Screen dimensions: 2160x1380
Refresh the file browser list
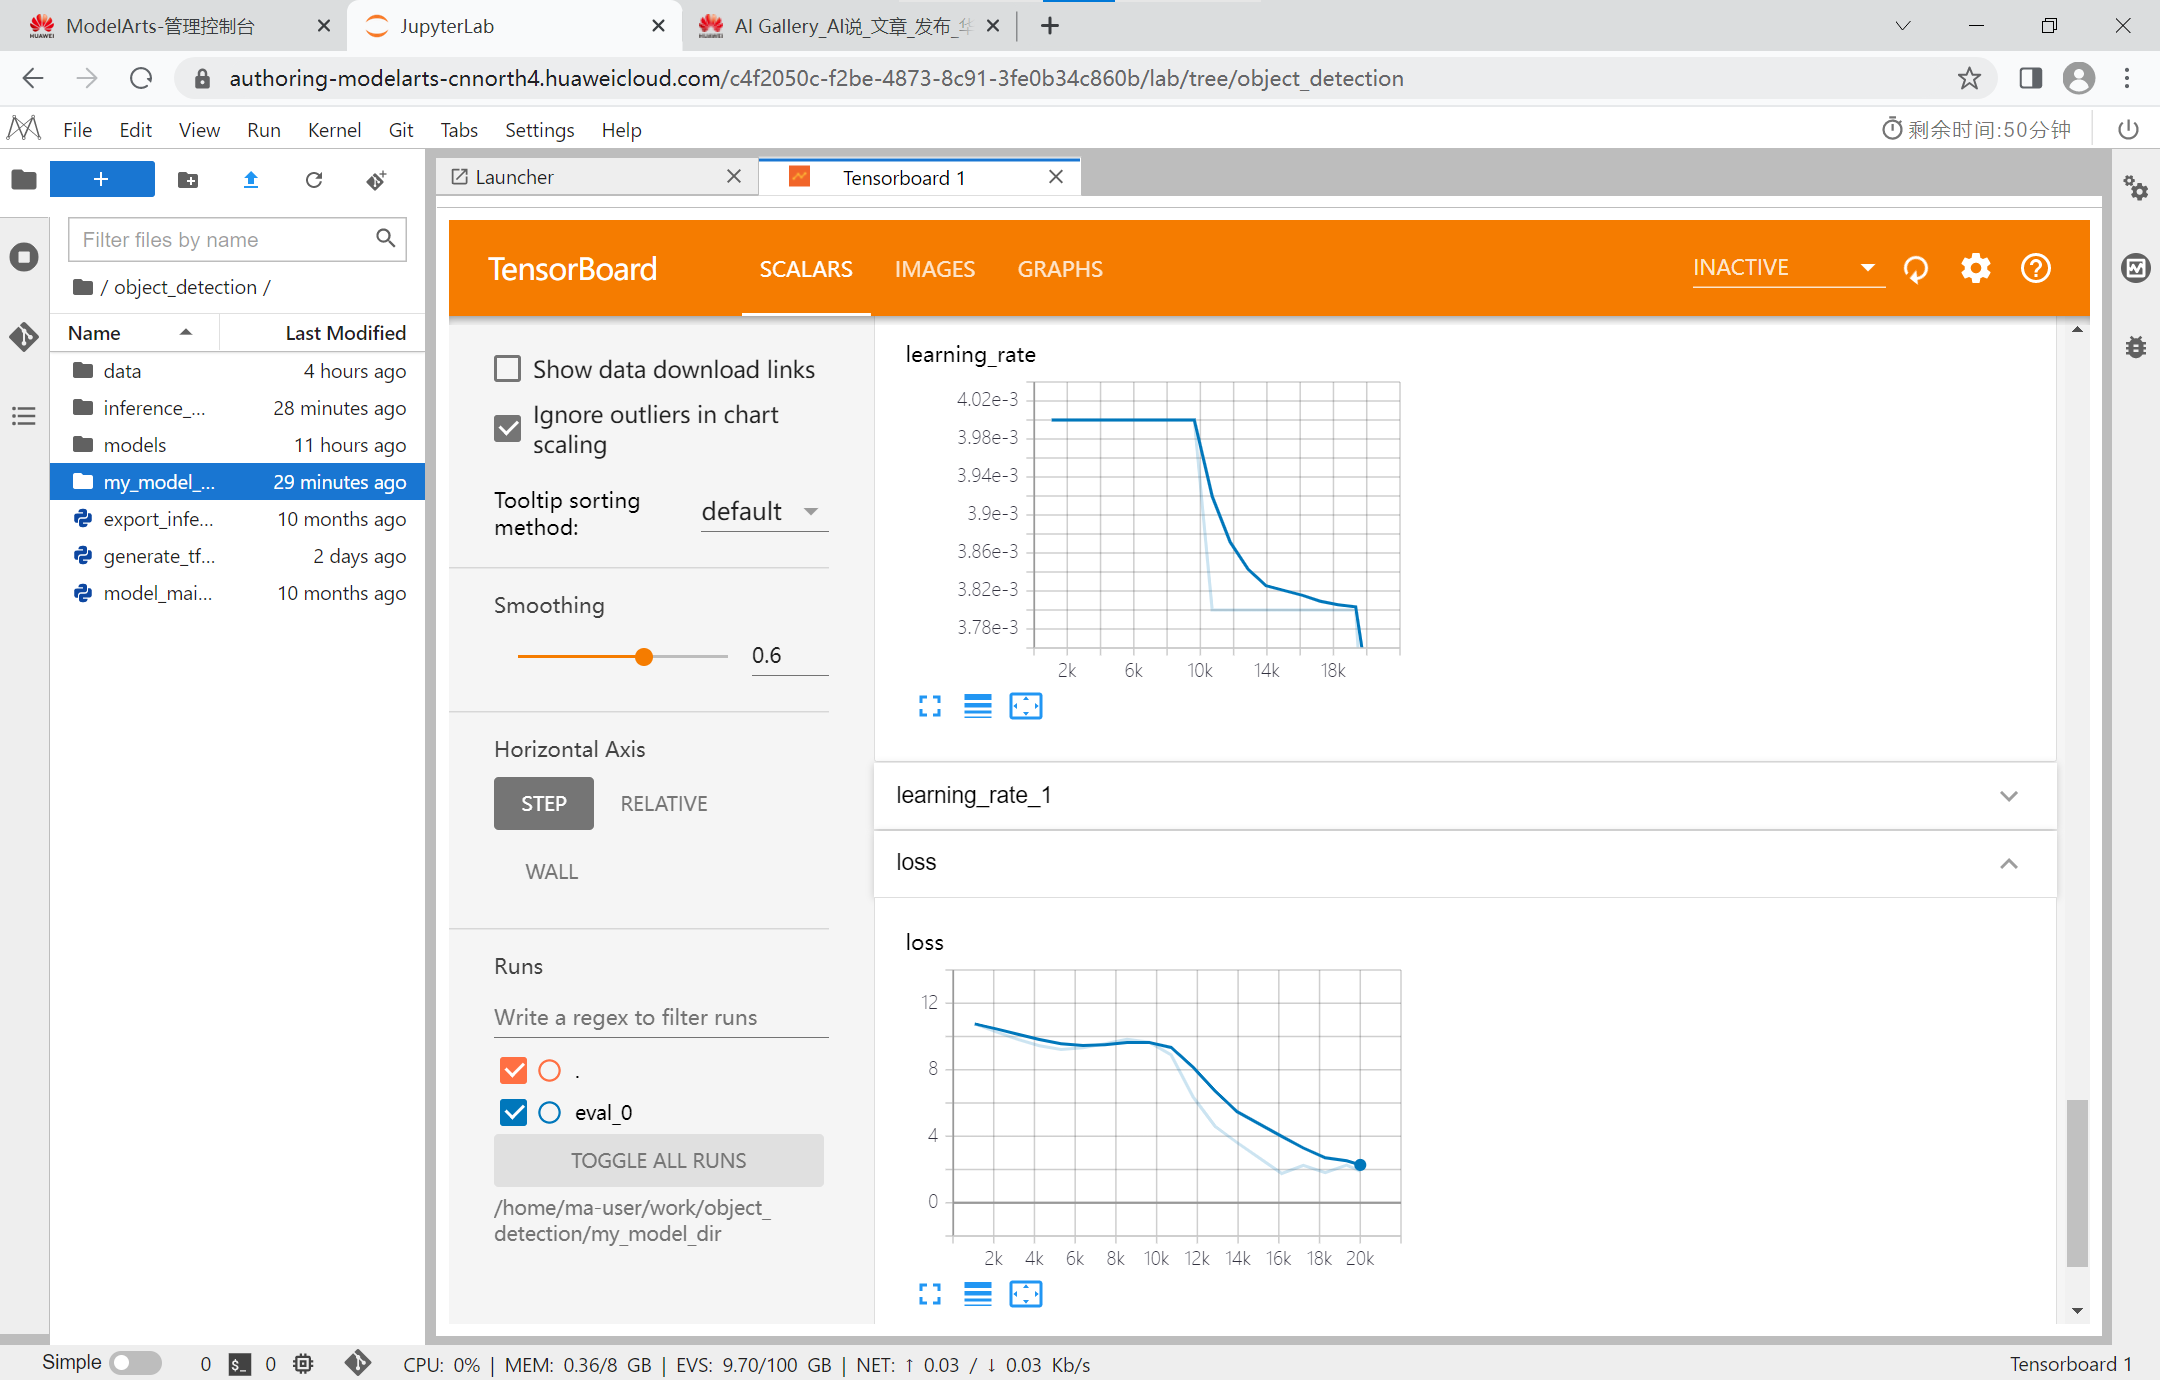coord(314,180)
